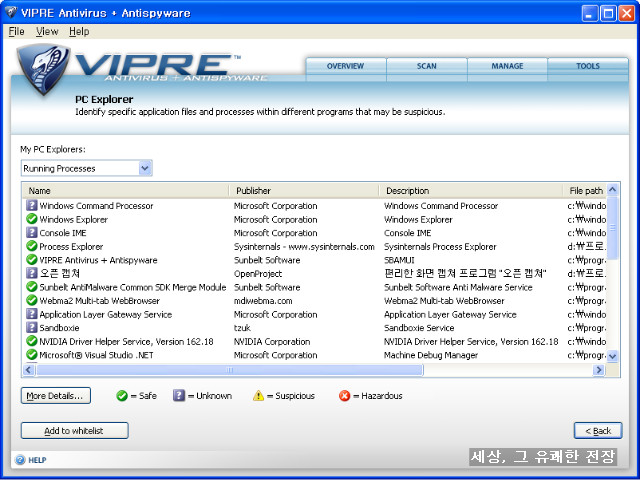Click the Machine Debug Manager description
640x480 pixels.
[x=431, y=355]
